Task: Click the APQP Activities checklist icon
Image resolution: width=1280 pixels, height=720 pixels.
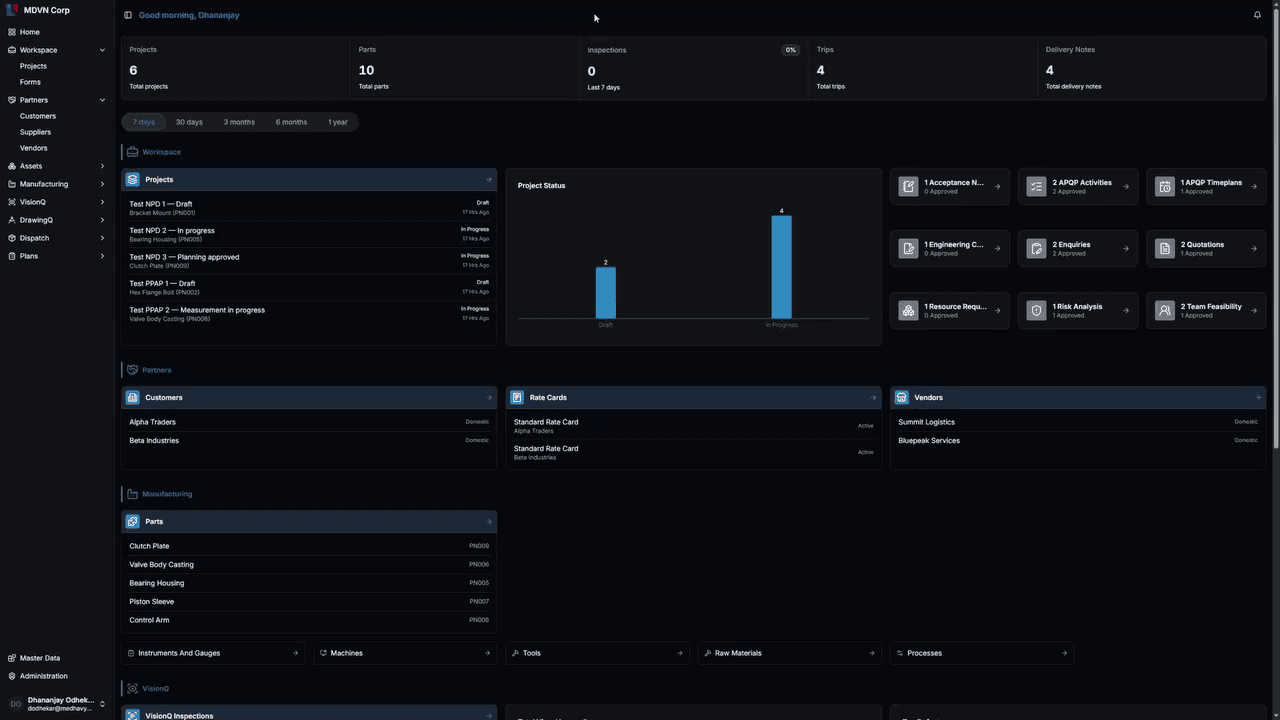Action: pos(1036,187)
